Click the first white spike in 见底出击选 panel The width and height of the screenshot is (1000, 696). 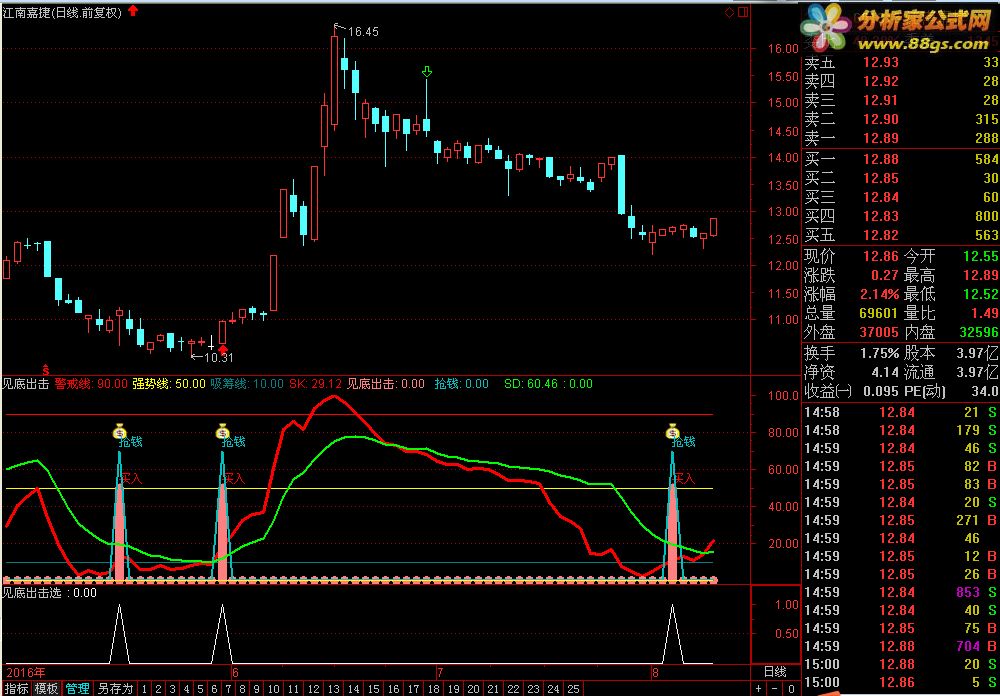119,635
